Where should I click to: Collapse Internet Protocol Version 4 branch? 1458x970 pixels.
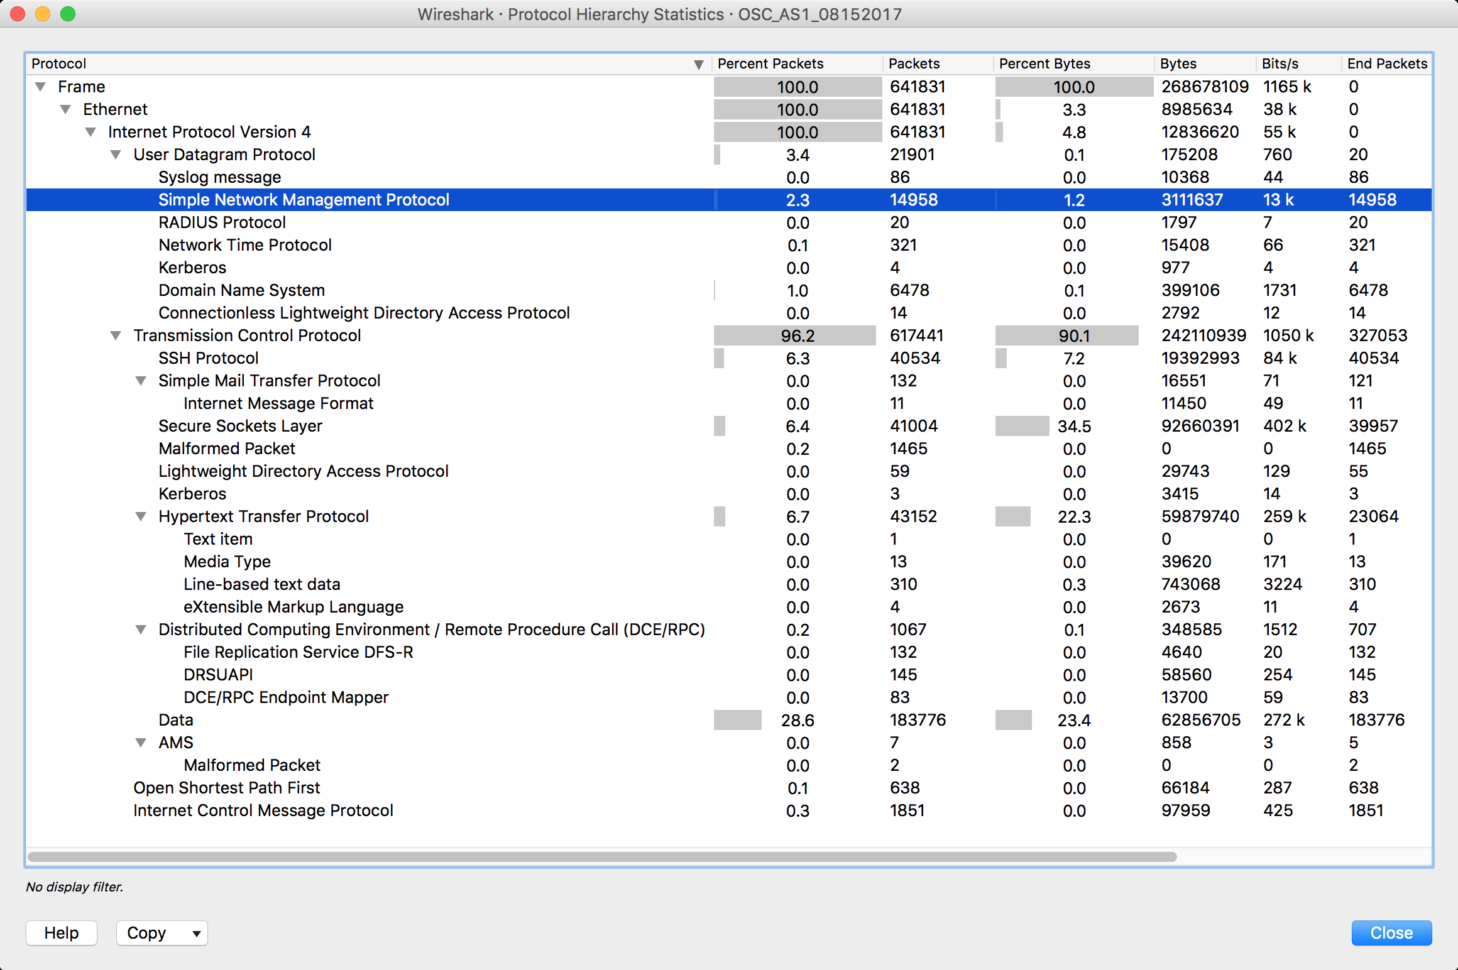click(90, 132)
